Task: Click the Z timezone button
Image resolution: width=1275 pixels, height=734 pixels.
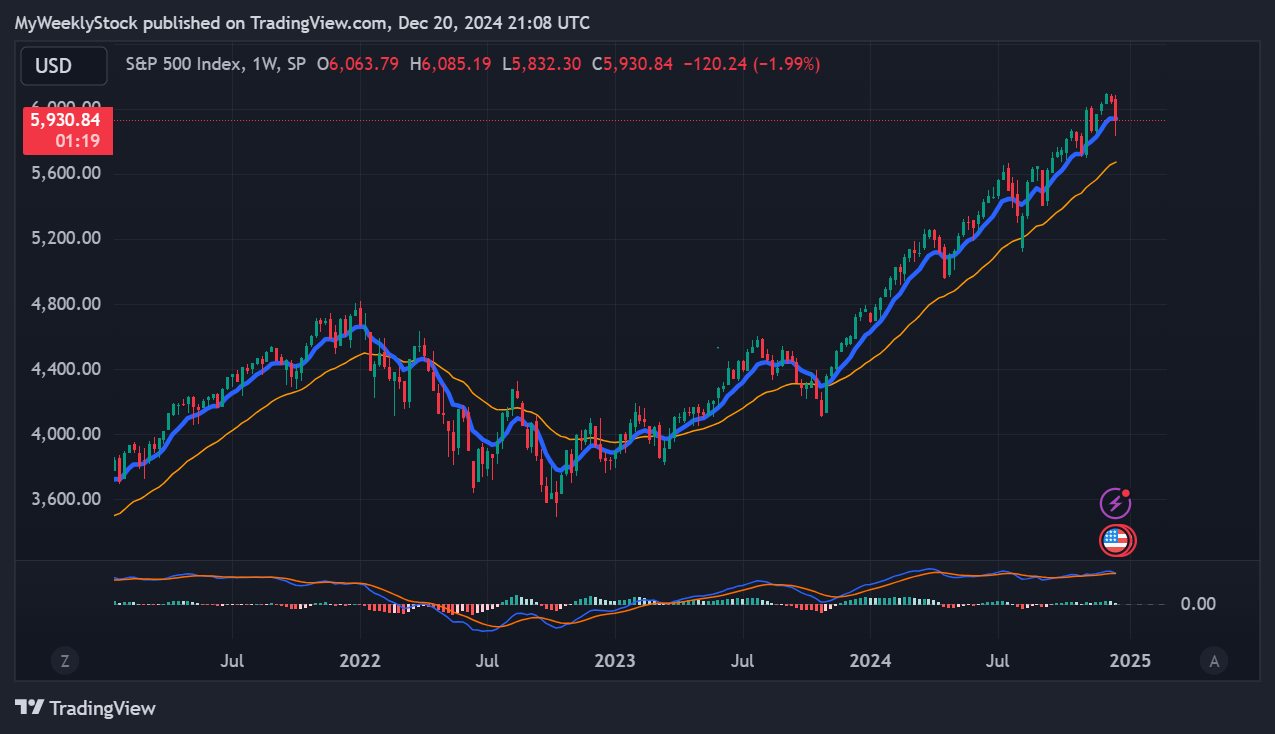Action: pyautogui.click(x=64, y=660)
